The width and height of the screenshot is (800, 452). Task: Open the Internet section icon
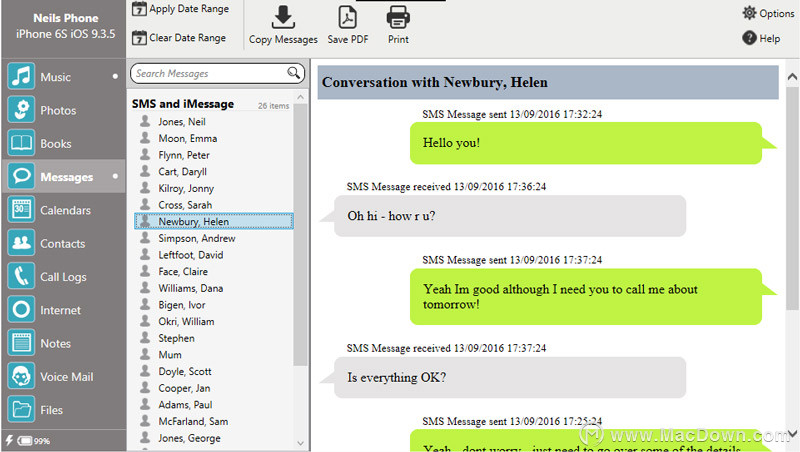(x=21, y=310)
